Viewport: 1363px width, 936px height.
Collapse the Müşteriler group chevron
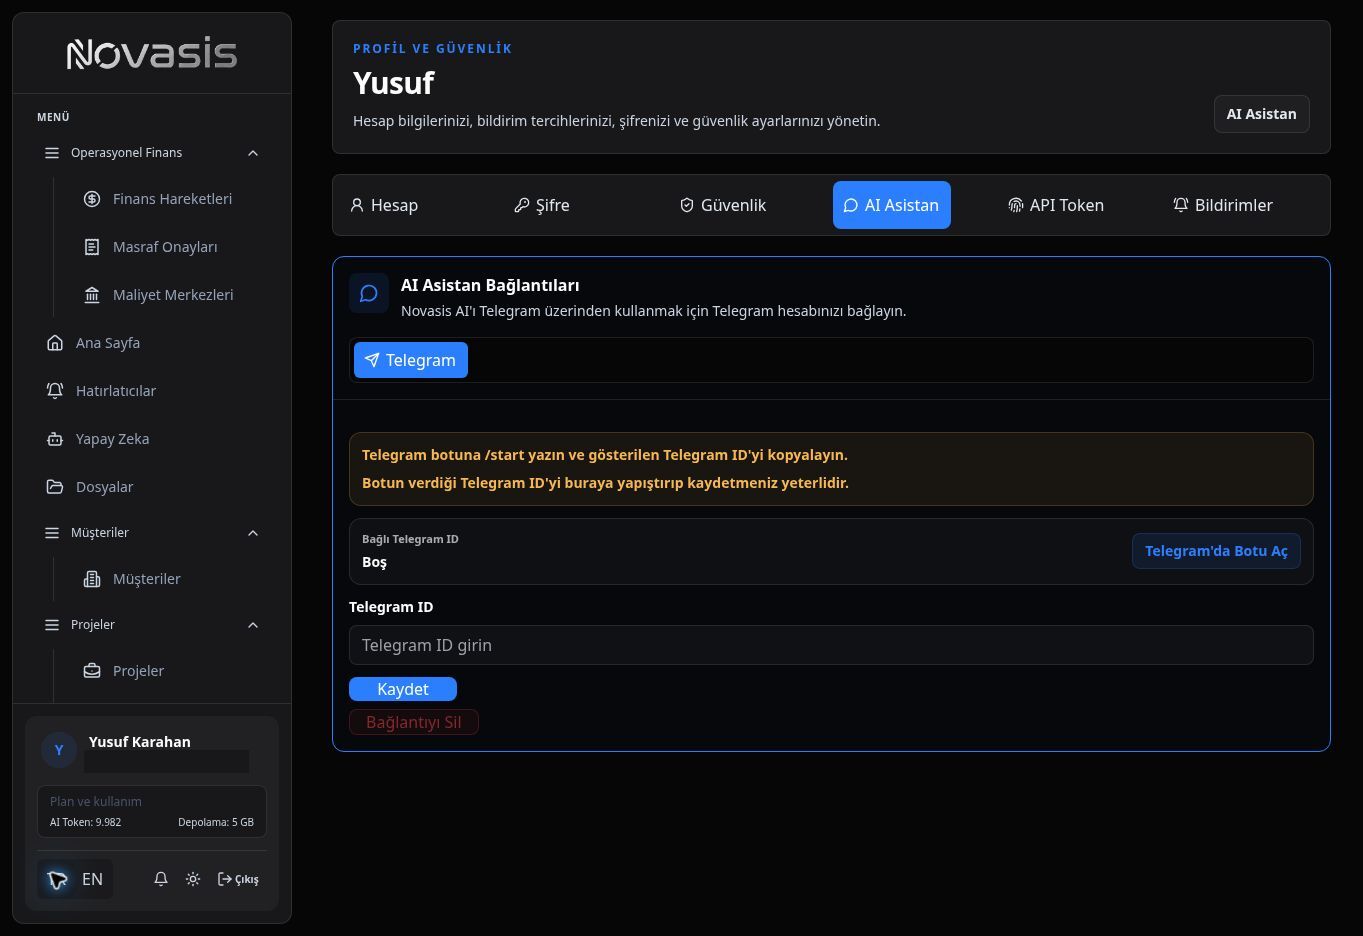tap(253, 533)
